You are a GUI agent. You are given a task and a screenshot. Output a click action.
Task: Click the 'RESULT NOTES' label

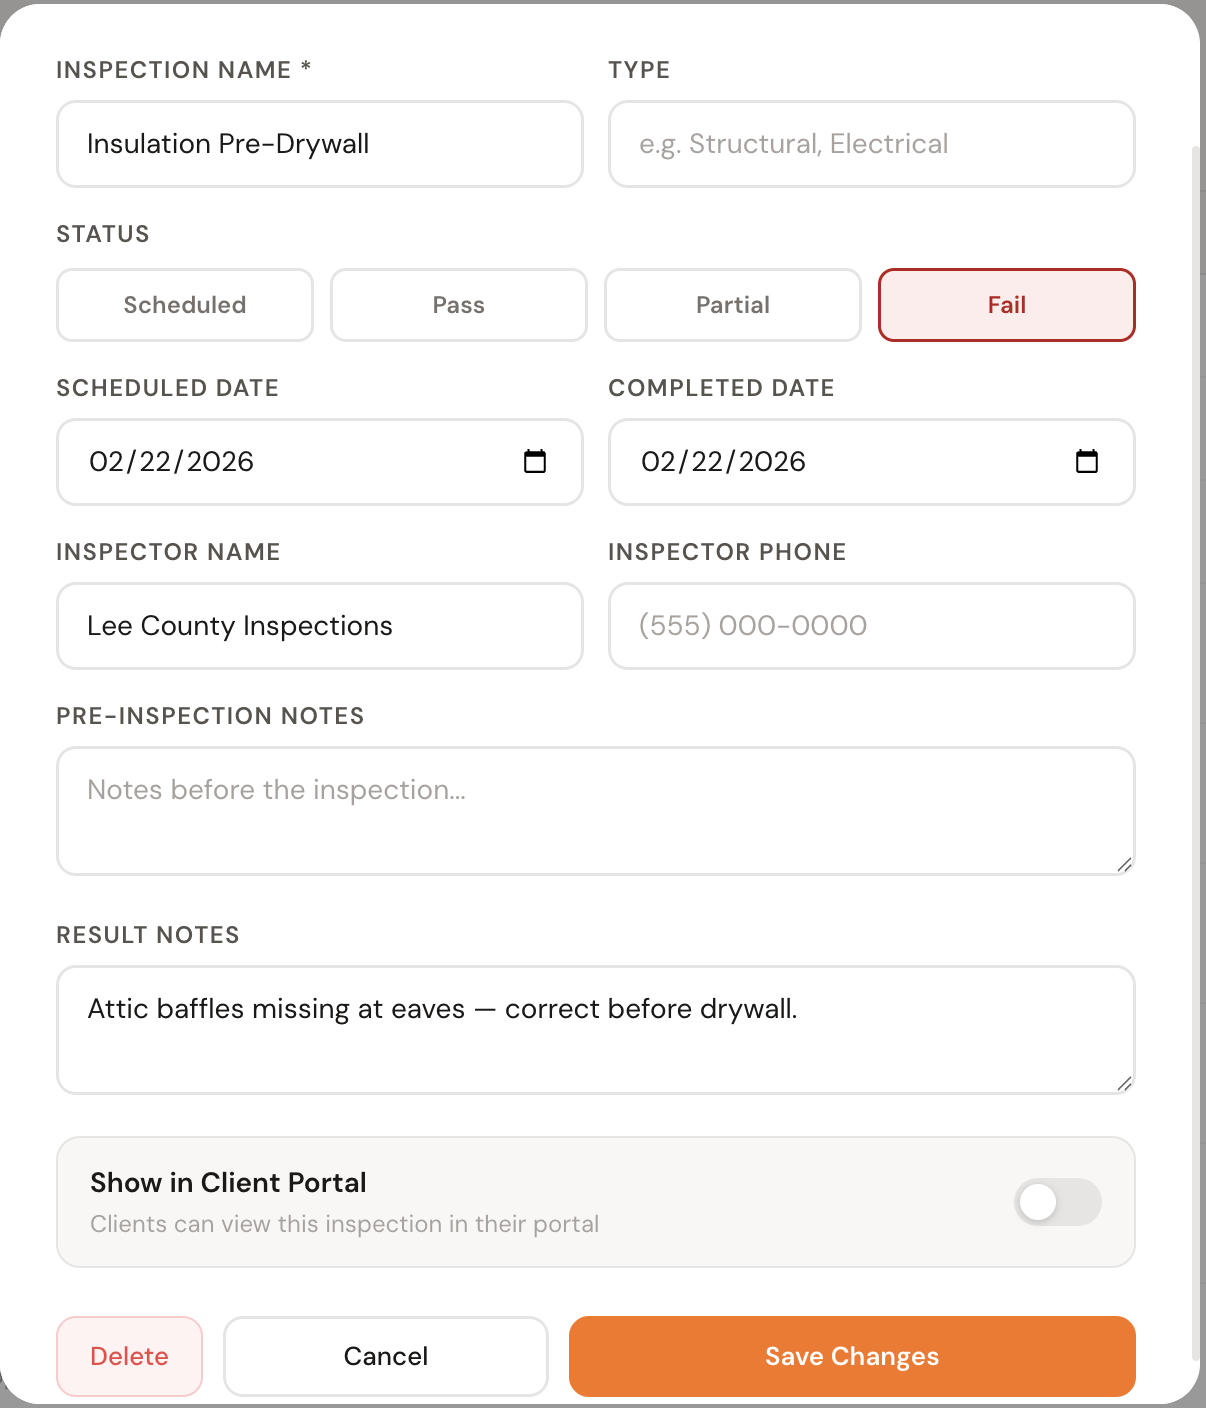pyautogui.click(x=148, y=935)
